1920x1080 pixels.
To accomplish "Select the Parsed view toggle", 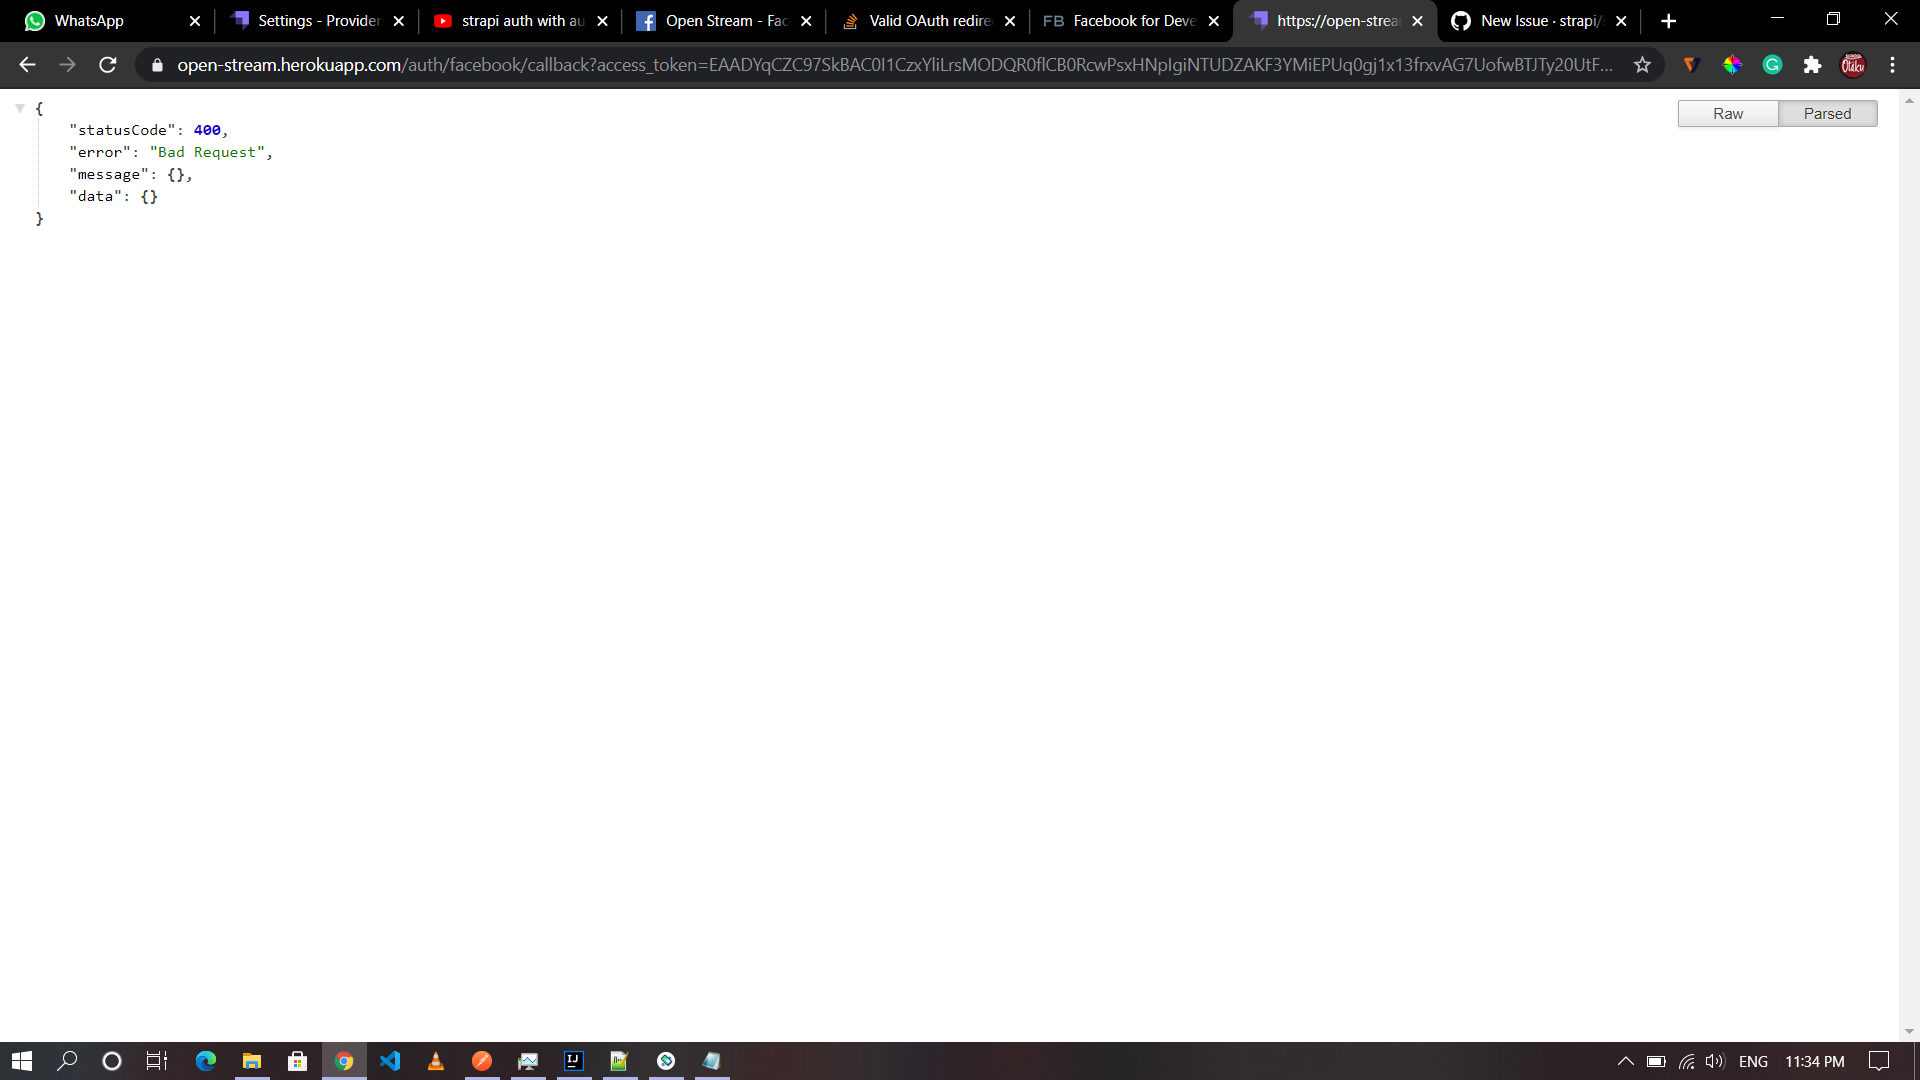I will [1827, 113].
